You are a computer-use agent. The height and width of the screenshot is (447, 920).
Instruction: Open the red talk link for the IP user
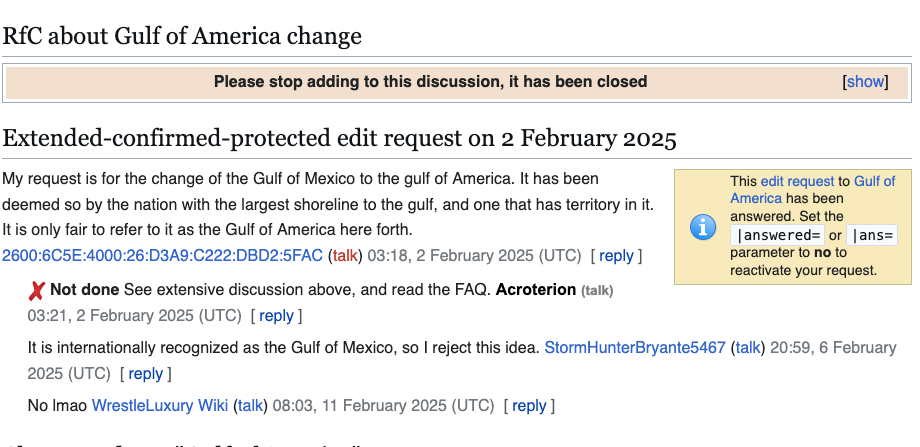tap(345, 255)
